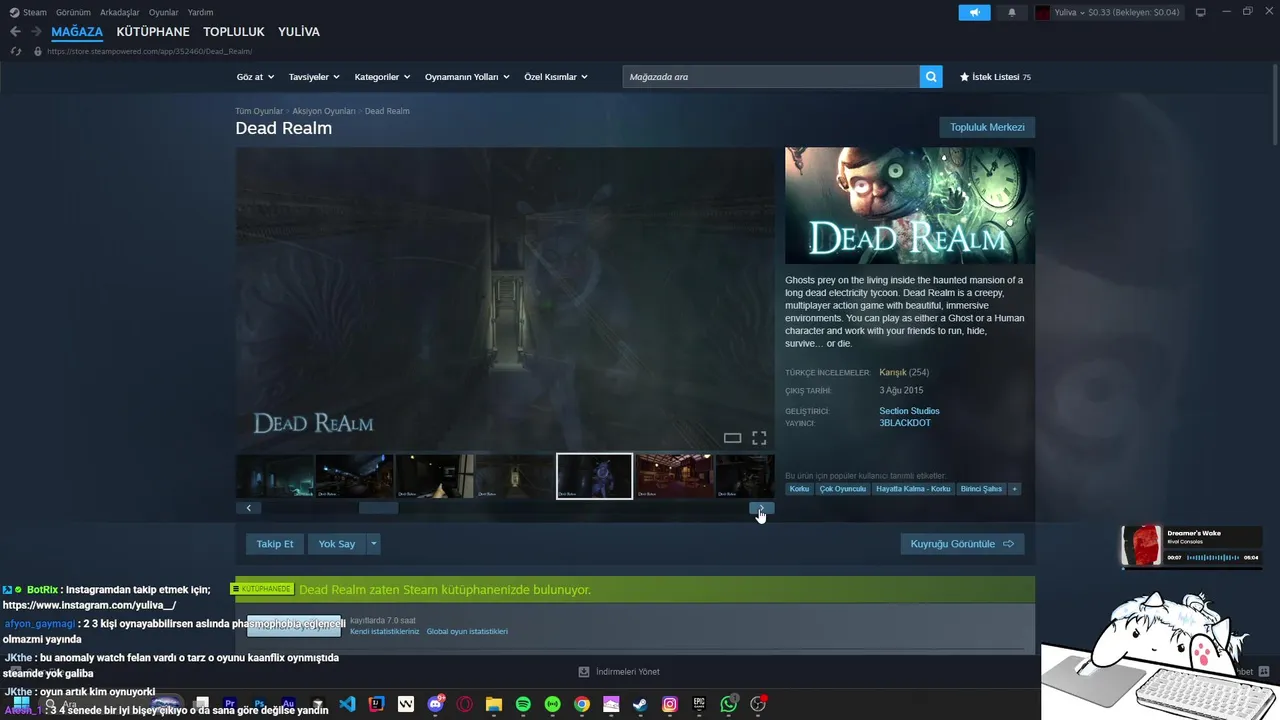Open Instagram from the taskbar
Viewport: 1280px width, 720px height.
669,704
